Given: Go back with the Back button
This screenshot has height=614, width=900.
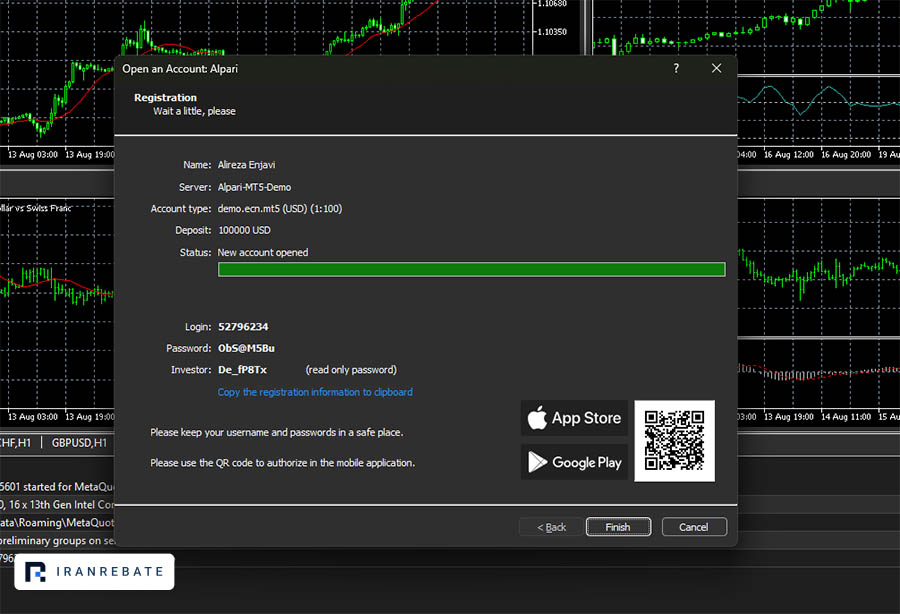Looking at the screenshot, I should click(x=551, y=527).
